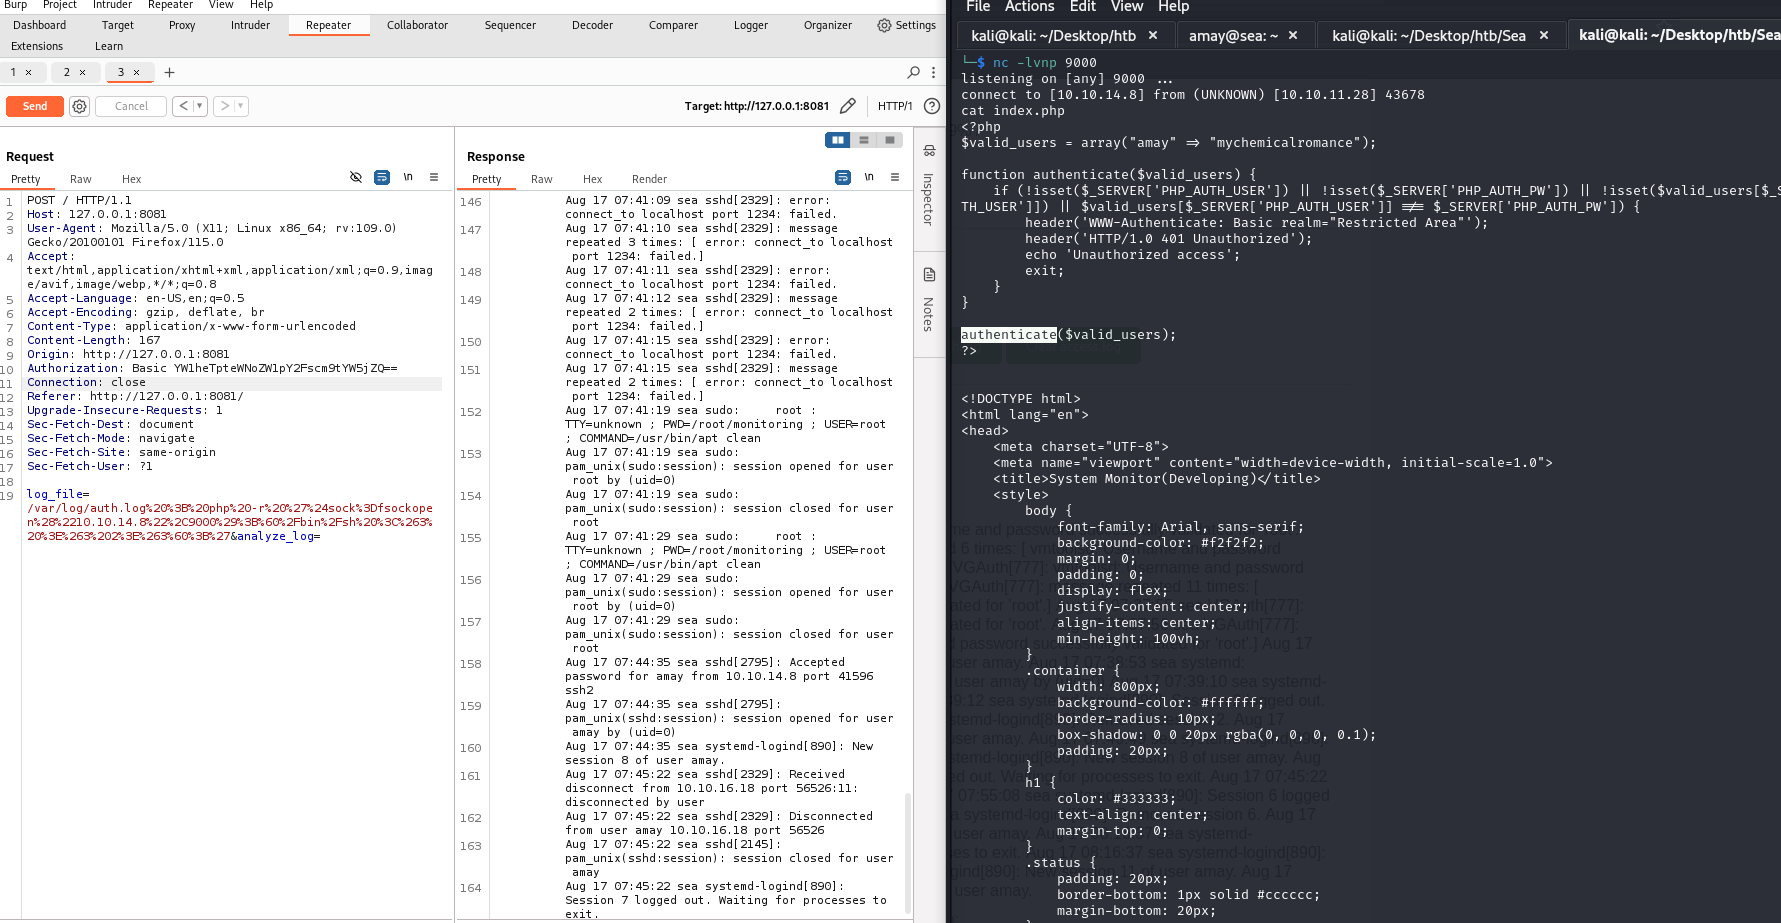Open the Collaborator tab
Viewport: 1781px width, 923px height.
tap(417, 25)
